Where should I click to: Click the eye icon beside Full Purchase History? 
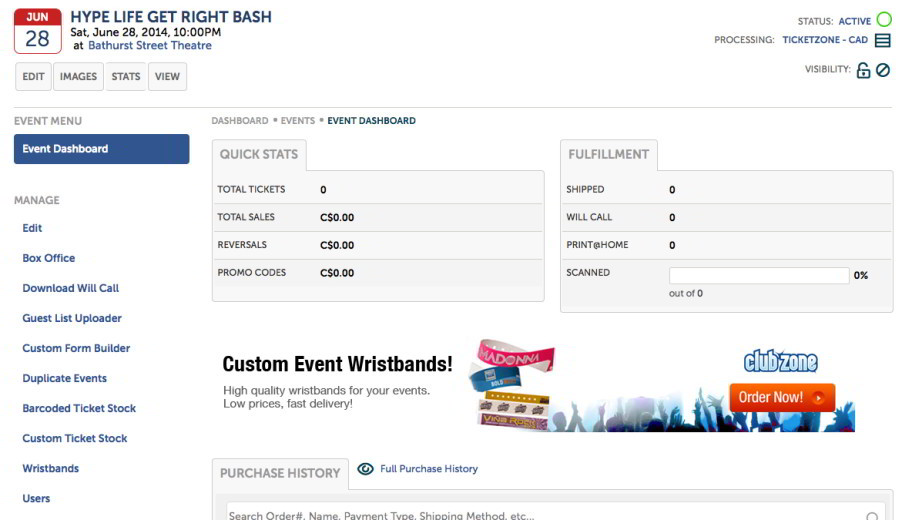[x=365, y=469]
